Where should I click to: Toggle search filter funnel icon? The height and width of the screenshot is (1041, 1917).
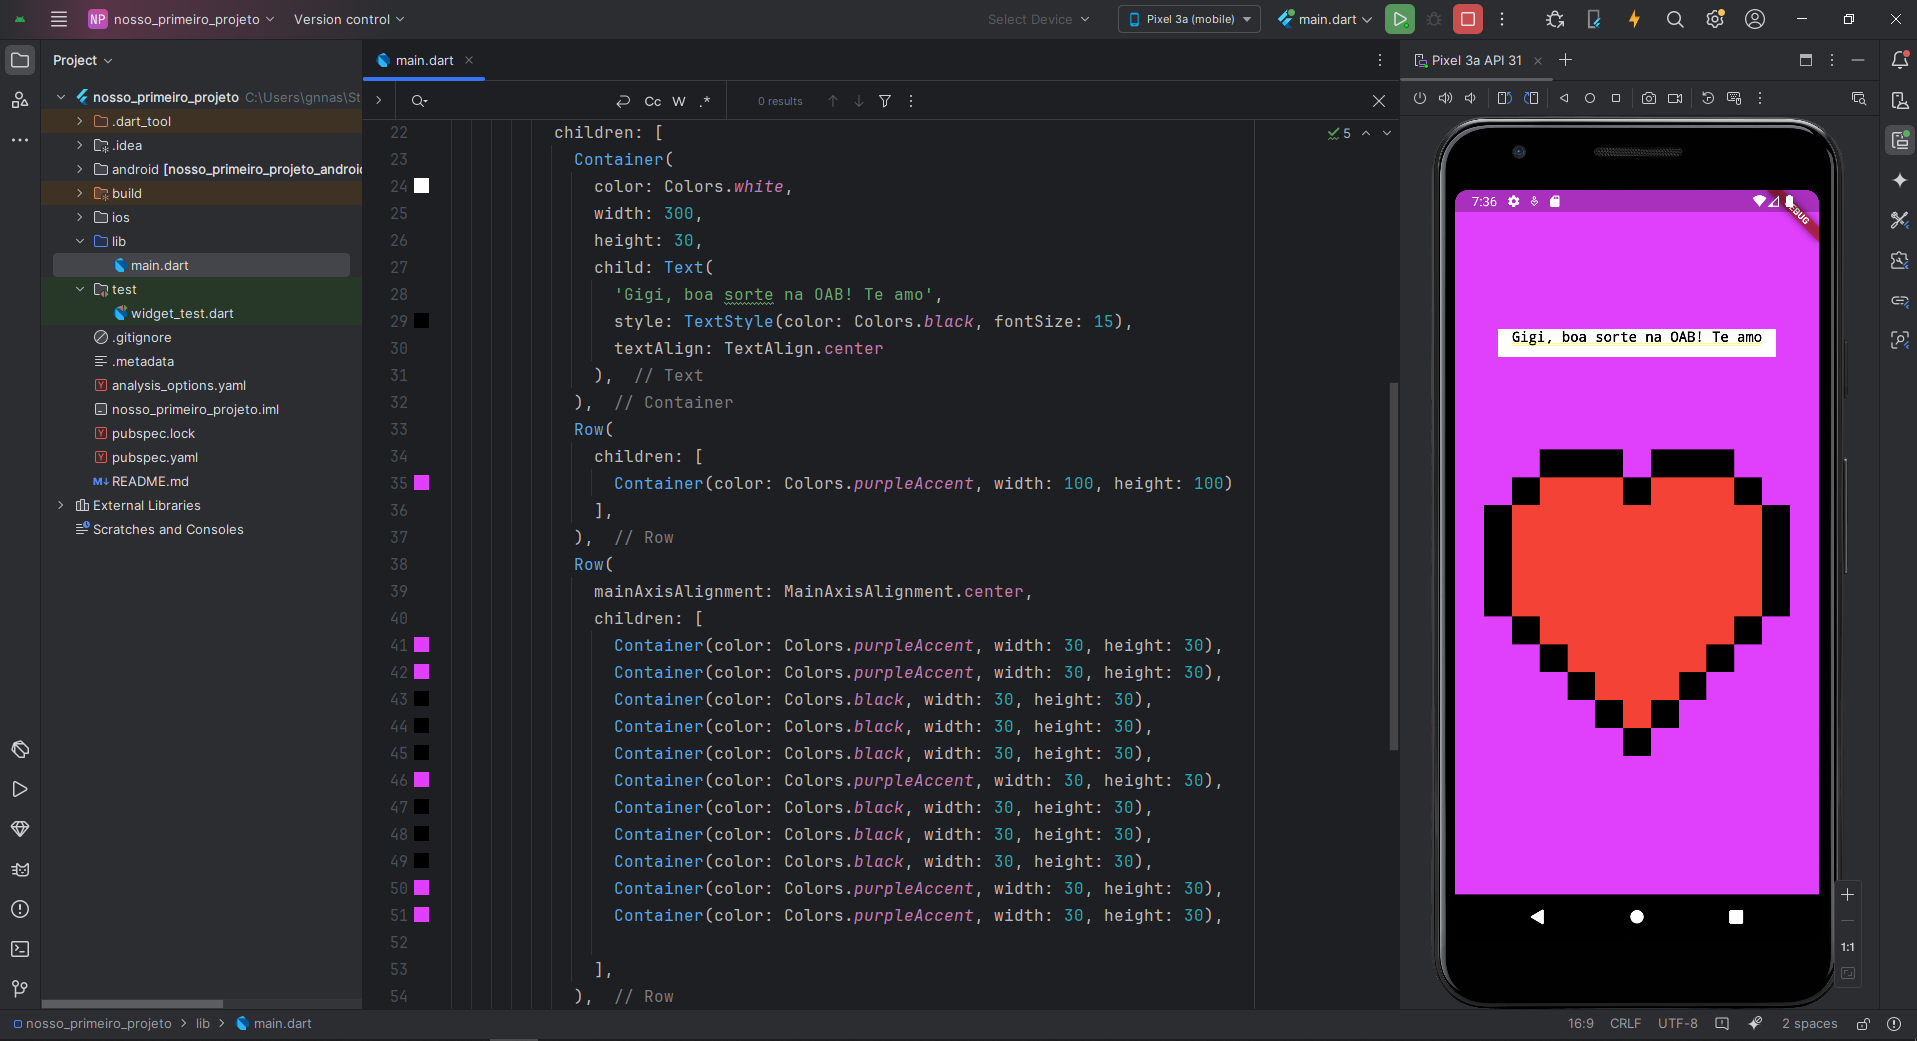click(x=885, y=101)
